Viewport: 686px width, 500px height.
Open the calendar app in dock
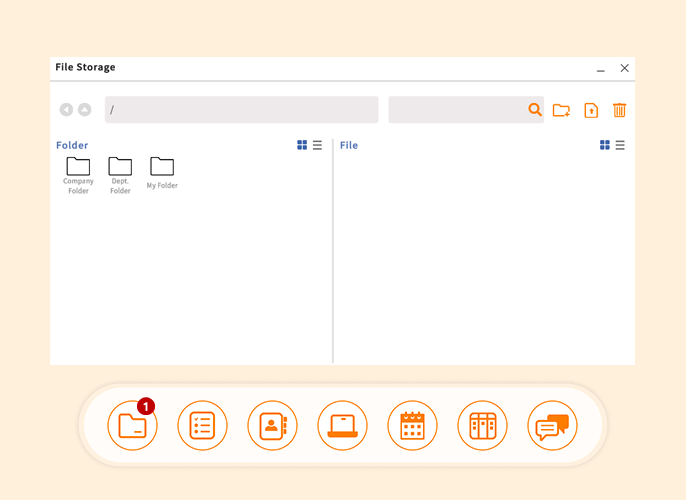click(x=412, y=425)
